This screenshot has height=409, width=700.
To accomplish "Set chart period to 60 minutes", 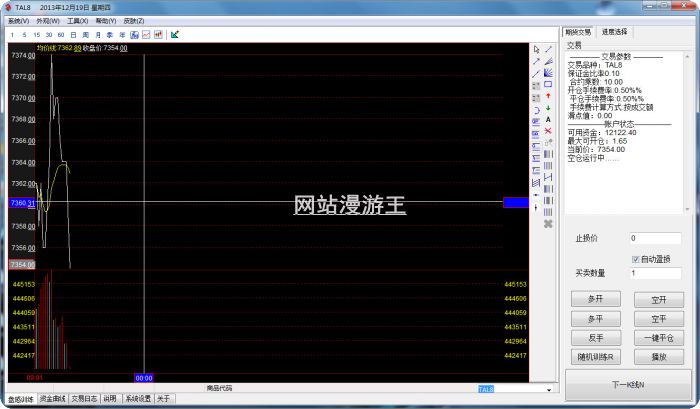I will 61,35.
